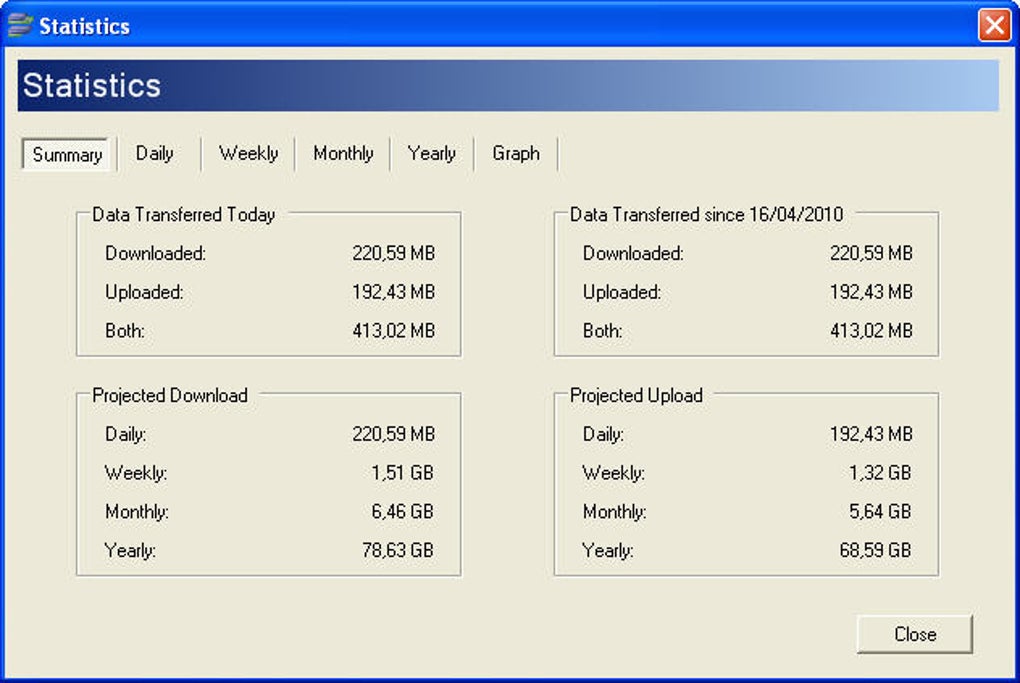
Task: Click 'Both:' label in Data Transferred Today
Action: [x=125, y=331]
